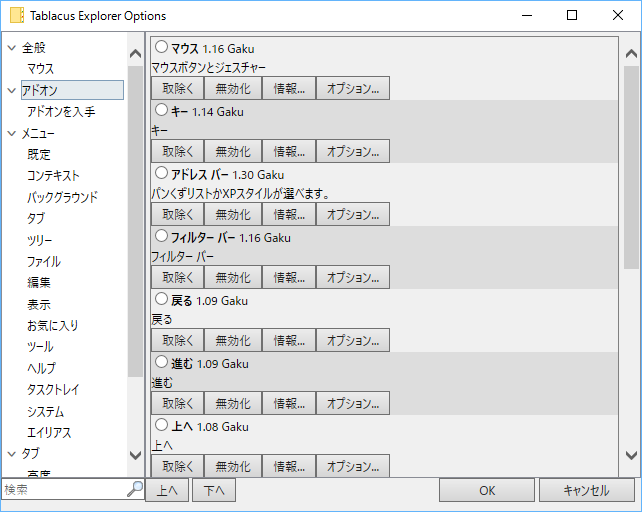642x512 pixels.
Task: Click the addon list scrollbar thumb
Action: [631, 168]
